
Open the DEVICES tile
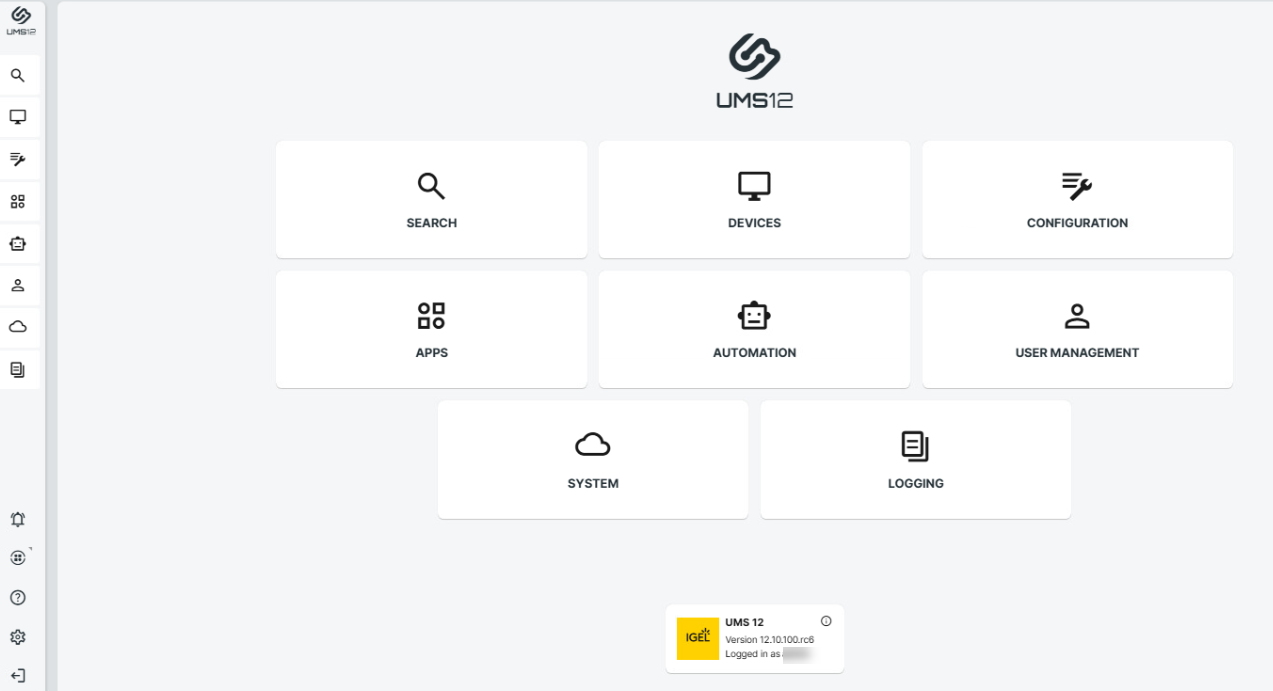click(x=754, y=200)
